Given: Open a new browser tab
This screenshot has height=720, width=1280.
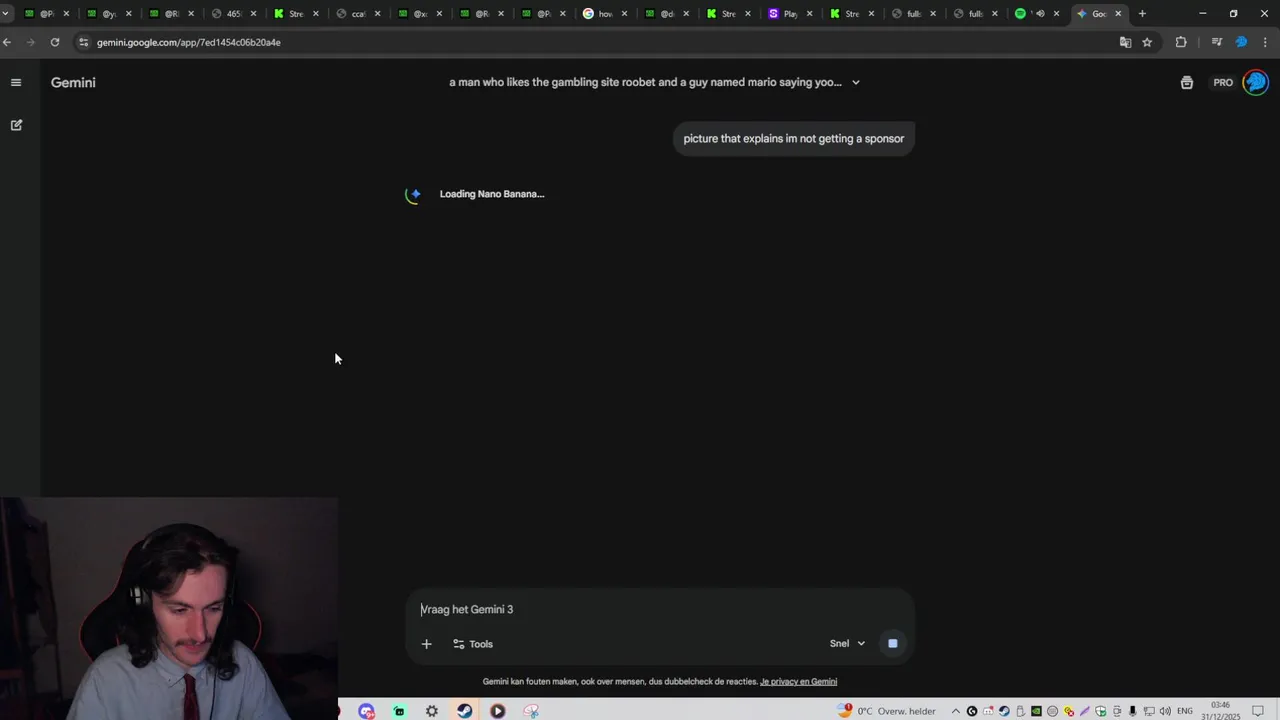Looking at the screenshot, I should click(x=1142, y=14).
